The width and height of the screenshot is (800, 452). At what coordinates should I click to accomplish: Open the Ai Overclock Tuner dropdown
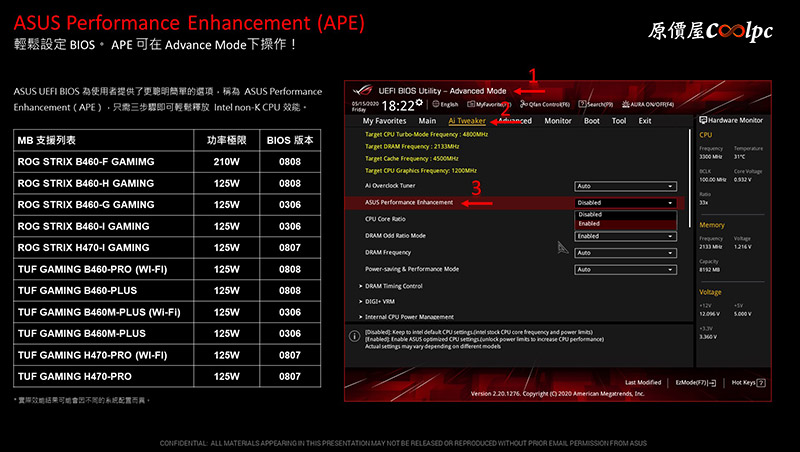pyautogui.click(x=626, y=186)
